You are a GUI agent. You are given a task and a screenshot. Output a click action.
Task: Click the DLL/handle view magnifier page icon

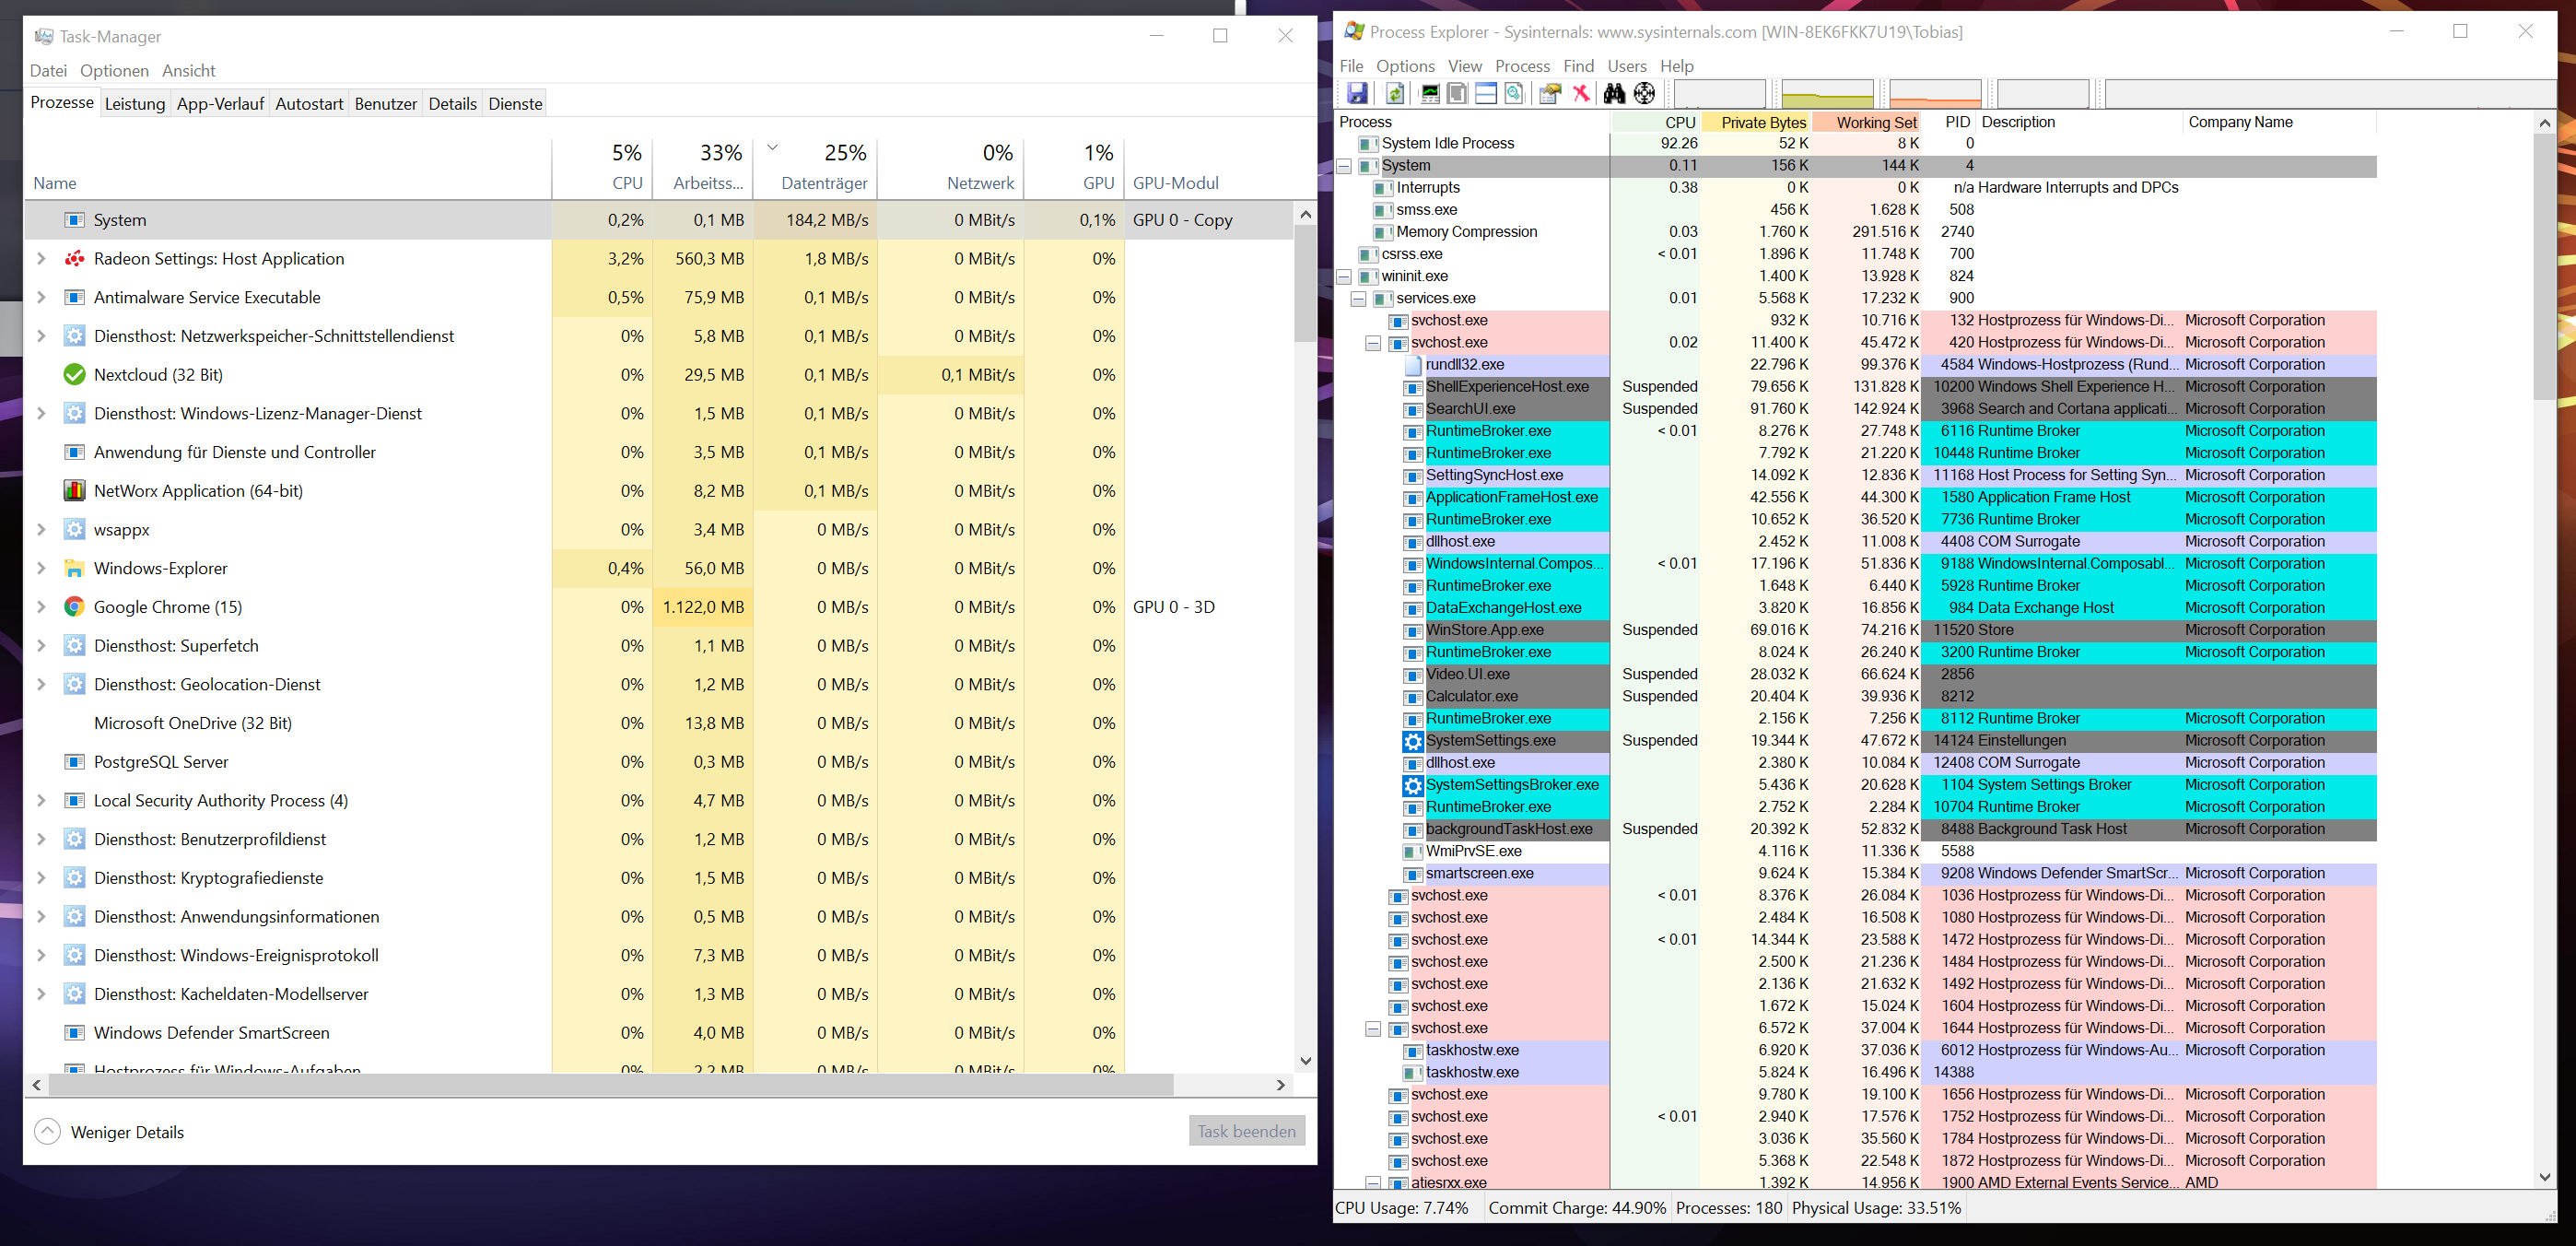click(x=1514, y=94)
